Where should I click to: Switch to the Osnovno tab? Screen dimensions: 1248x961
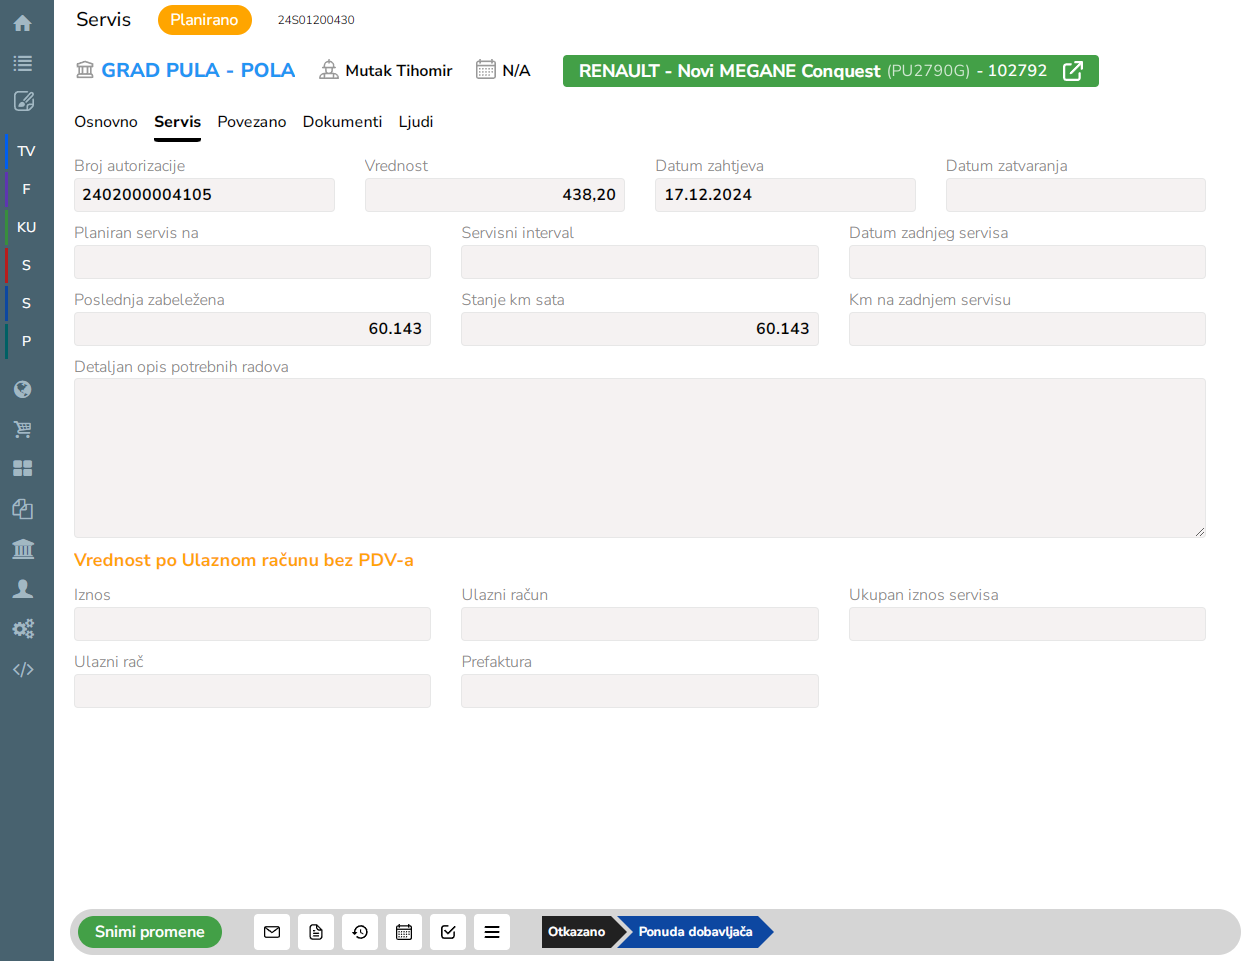106,122
